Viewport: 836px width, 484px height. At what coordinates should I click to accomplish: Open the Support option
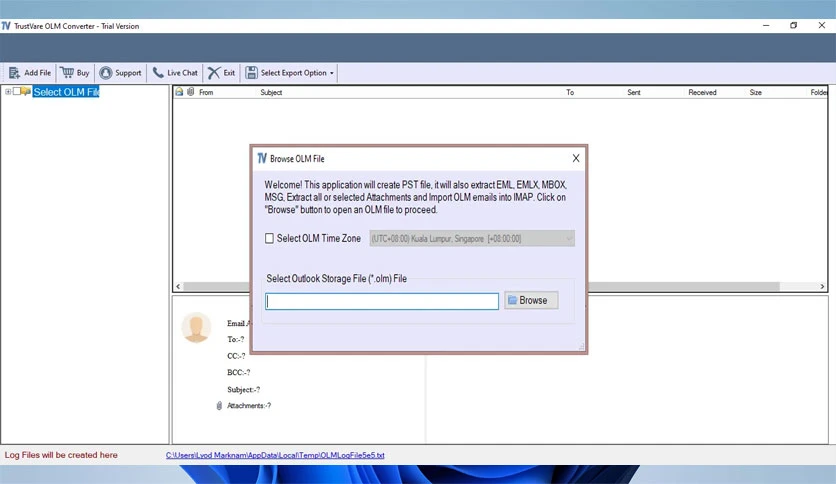[x=120, y=72]
